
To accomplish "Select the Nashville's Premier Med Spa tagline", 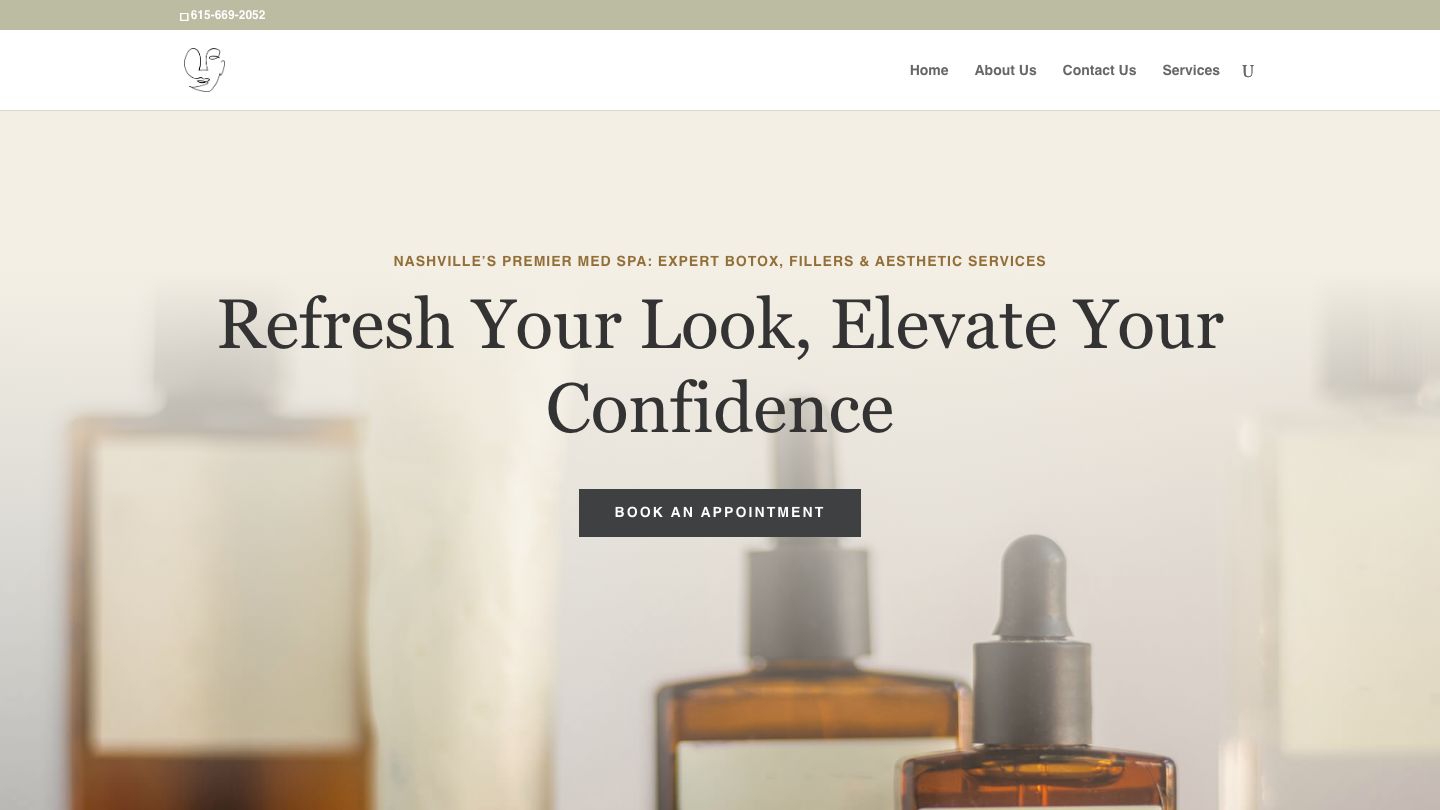I will pyautogui.click(x=720, y=261).
